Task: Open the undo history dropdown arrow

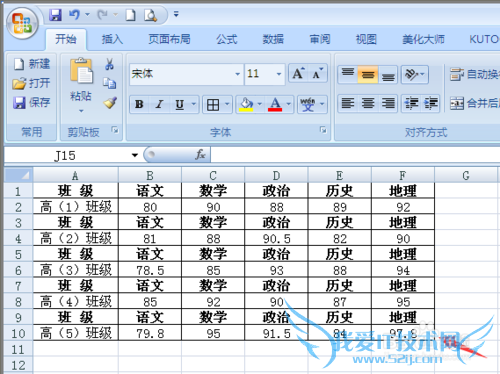Action: click(87, 14)
